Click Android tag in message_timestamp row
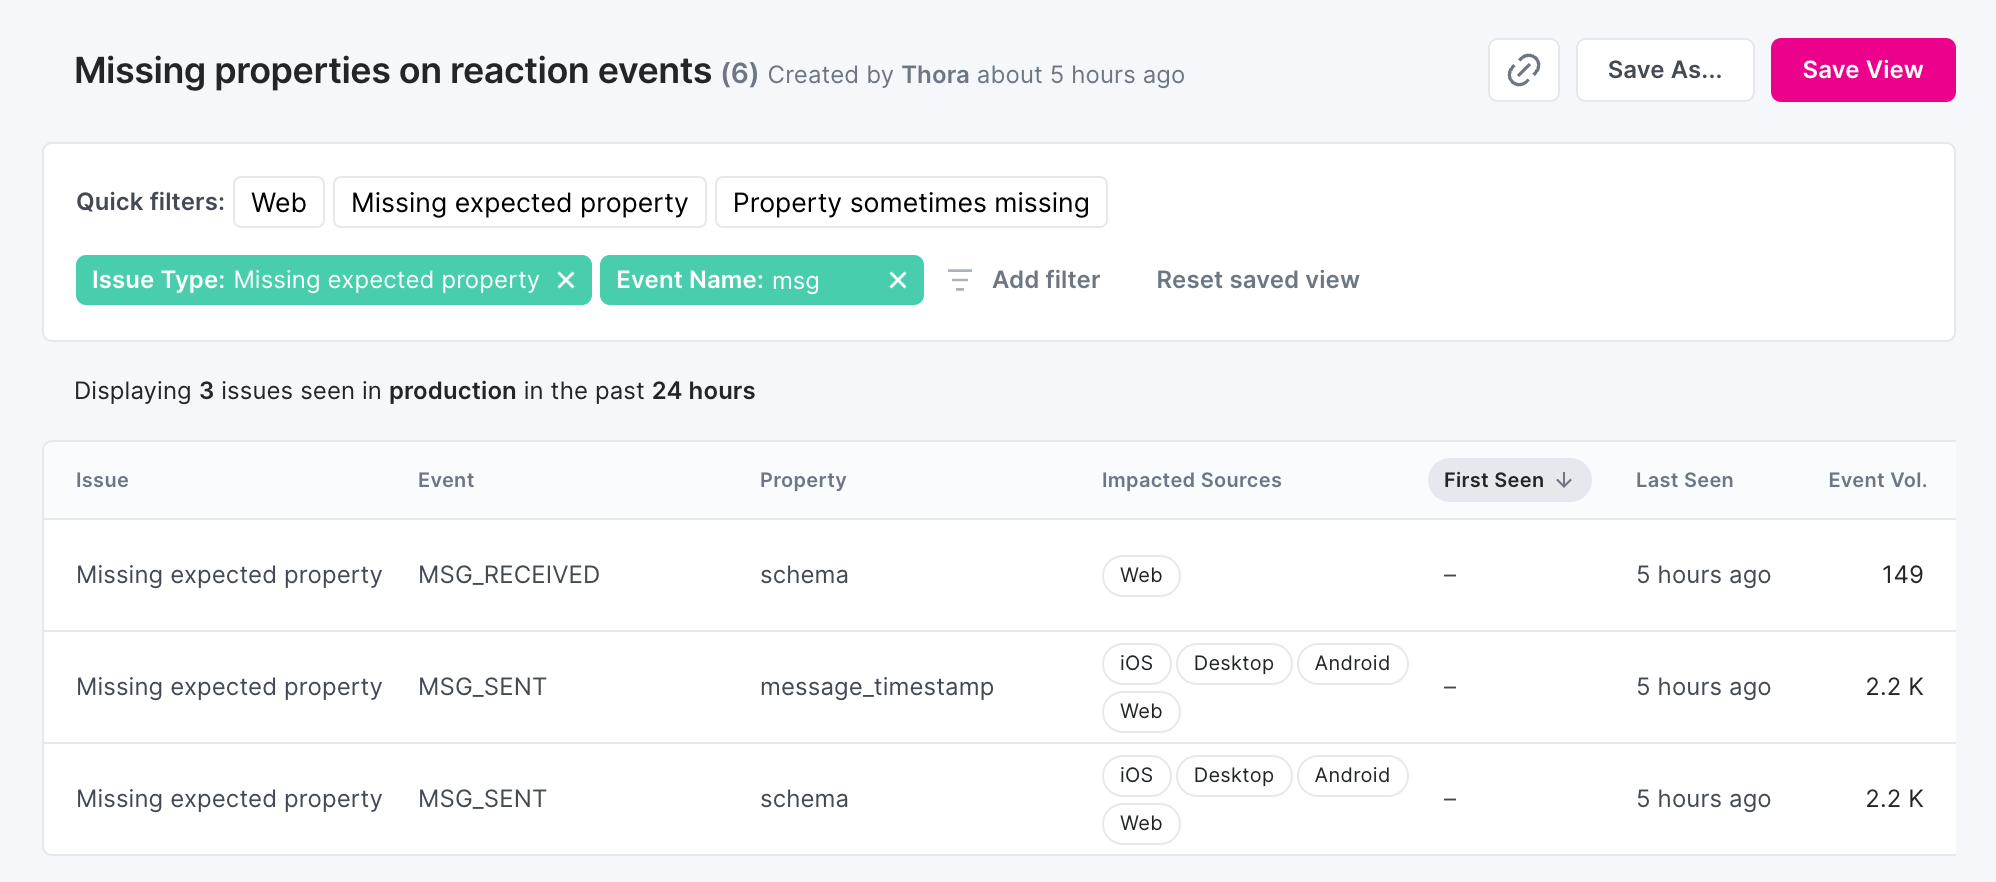Viewport: 1996px width, 882px height. [1351, 664]
